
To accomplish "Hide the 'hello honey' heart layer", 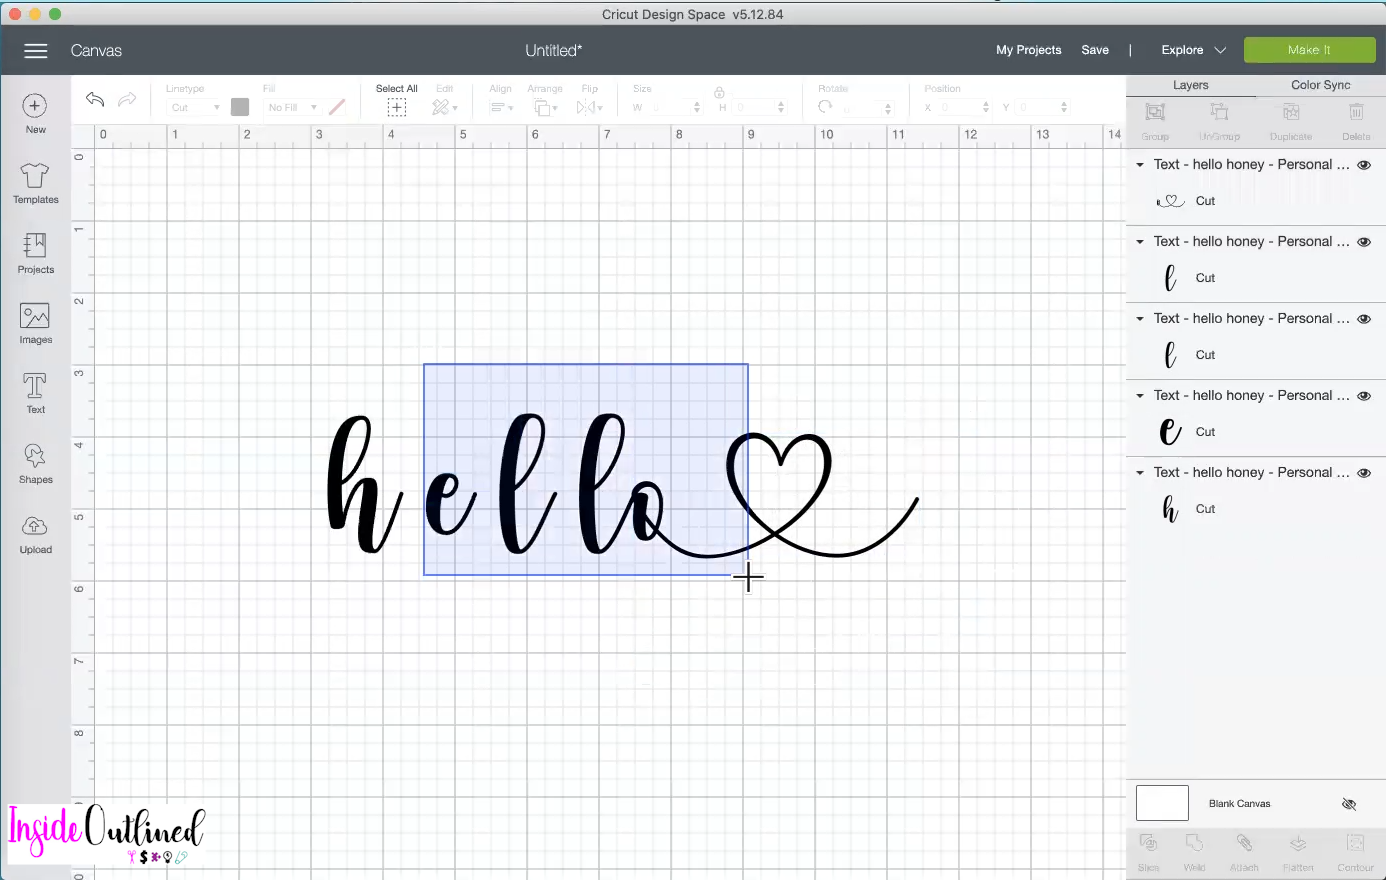I will point(1364,164).
